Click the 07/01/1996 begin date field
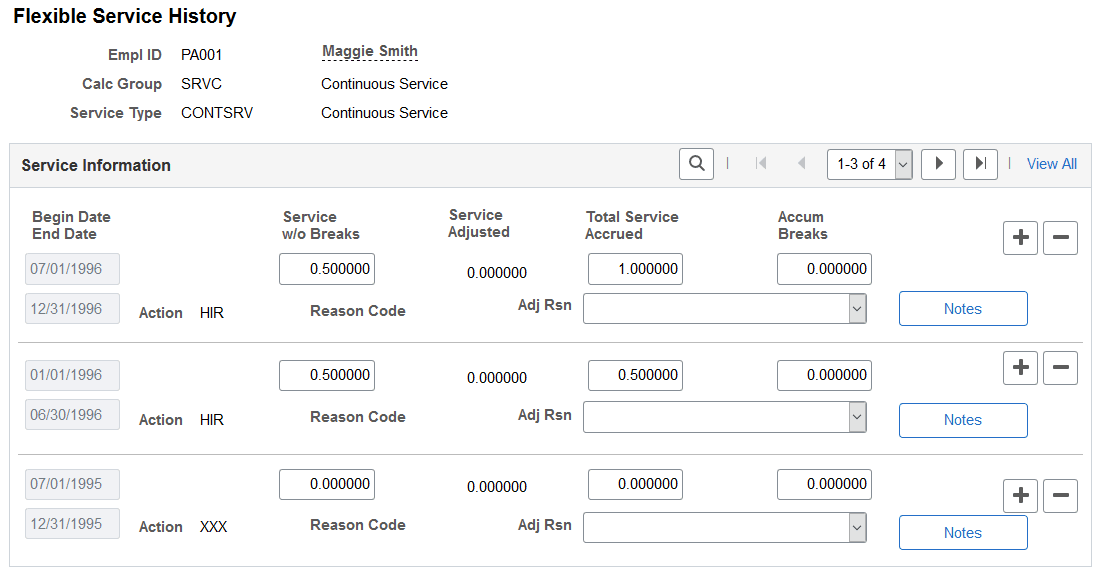Viewport: 1108px width, 575px height. click(x=72, y=269)
